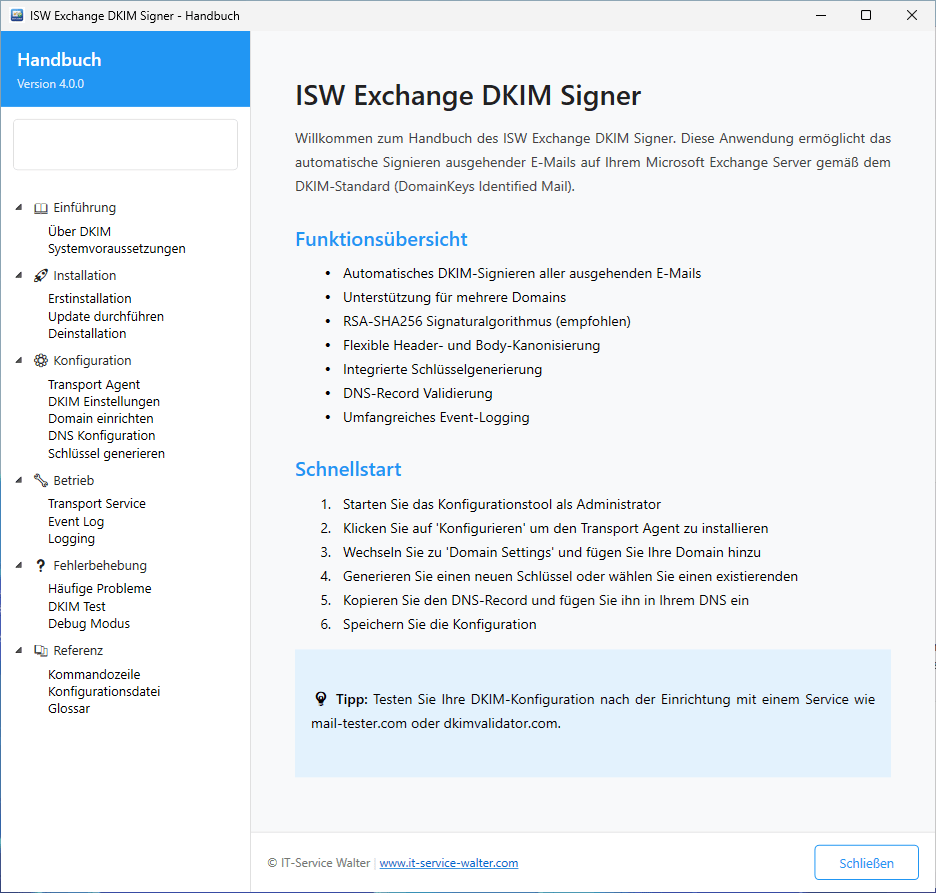Open the www.it-service-walter.com link
The height and width of the screenshot is (893, 936).
(448, 862)
